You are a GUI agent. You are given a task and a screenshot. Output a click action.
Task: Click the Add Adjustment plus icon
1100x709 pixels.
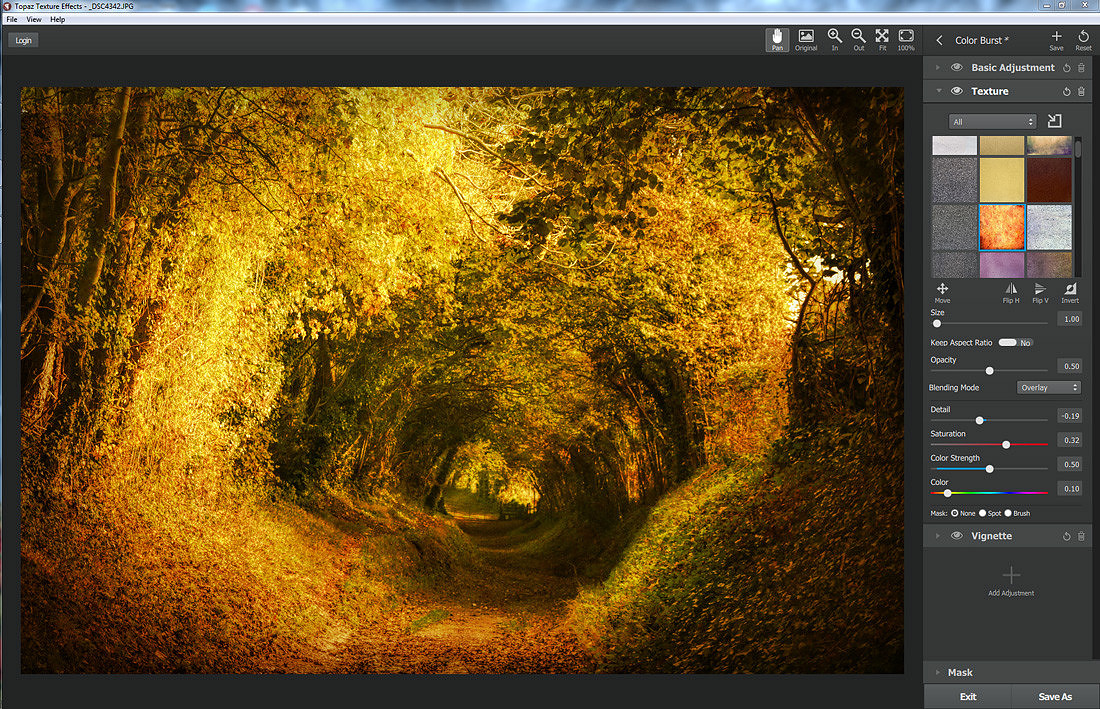coord(1011,575)
